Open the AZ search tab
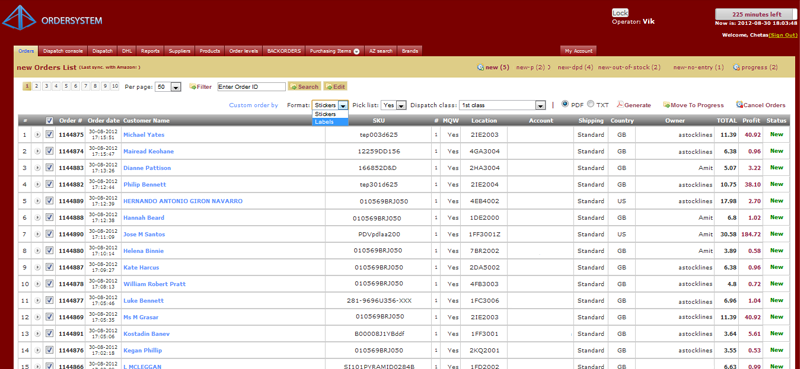This screenshot has height=369, width=800. click(381, 51)
